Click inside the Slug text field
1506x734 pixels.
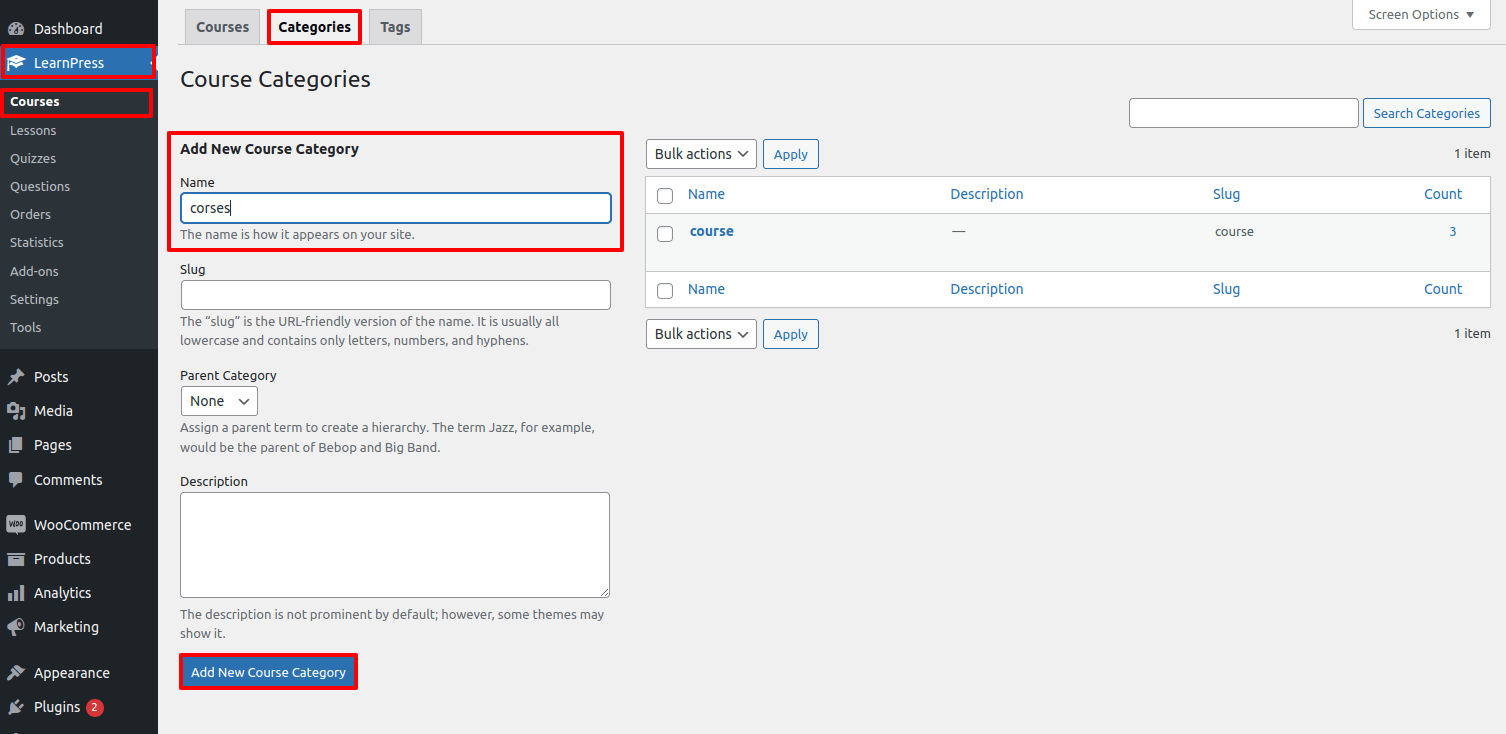point(395,295)
